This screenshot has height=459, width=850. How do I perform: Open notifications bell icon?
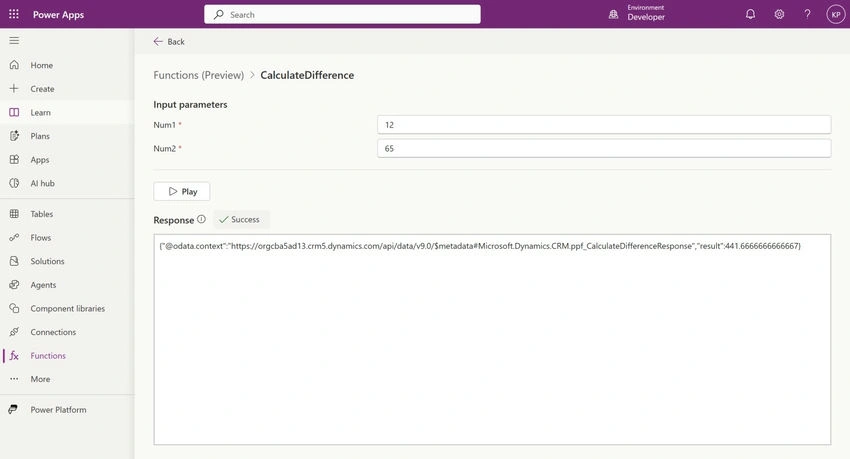coord(750,14)
